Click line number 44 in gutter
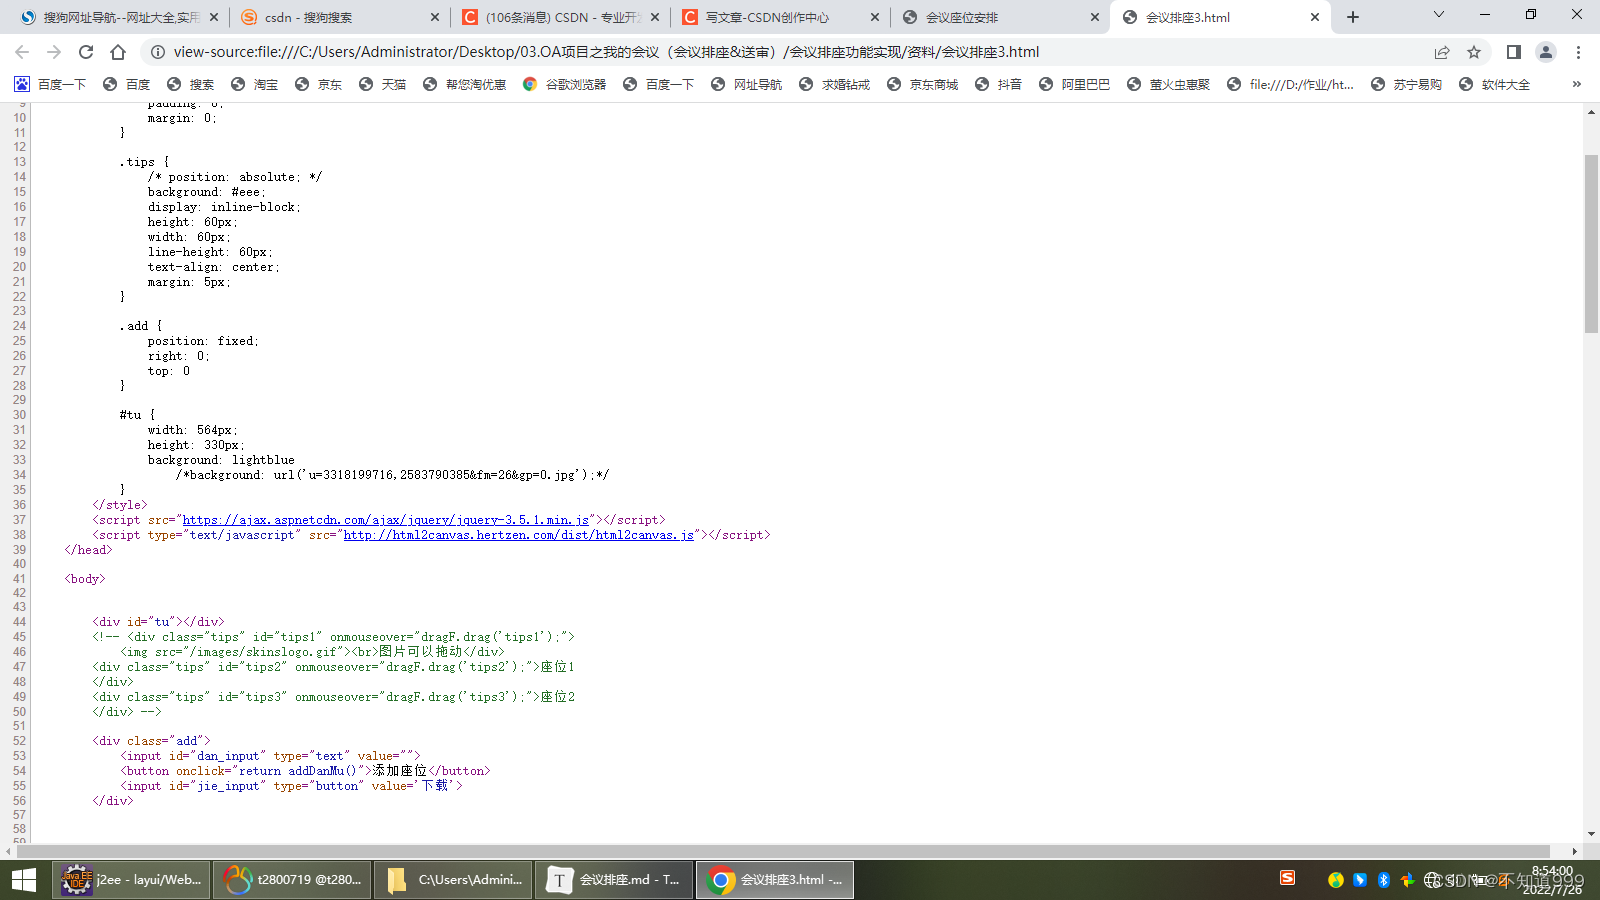 [19, 622]
